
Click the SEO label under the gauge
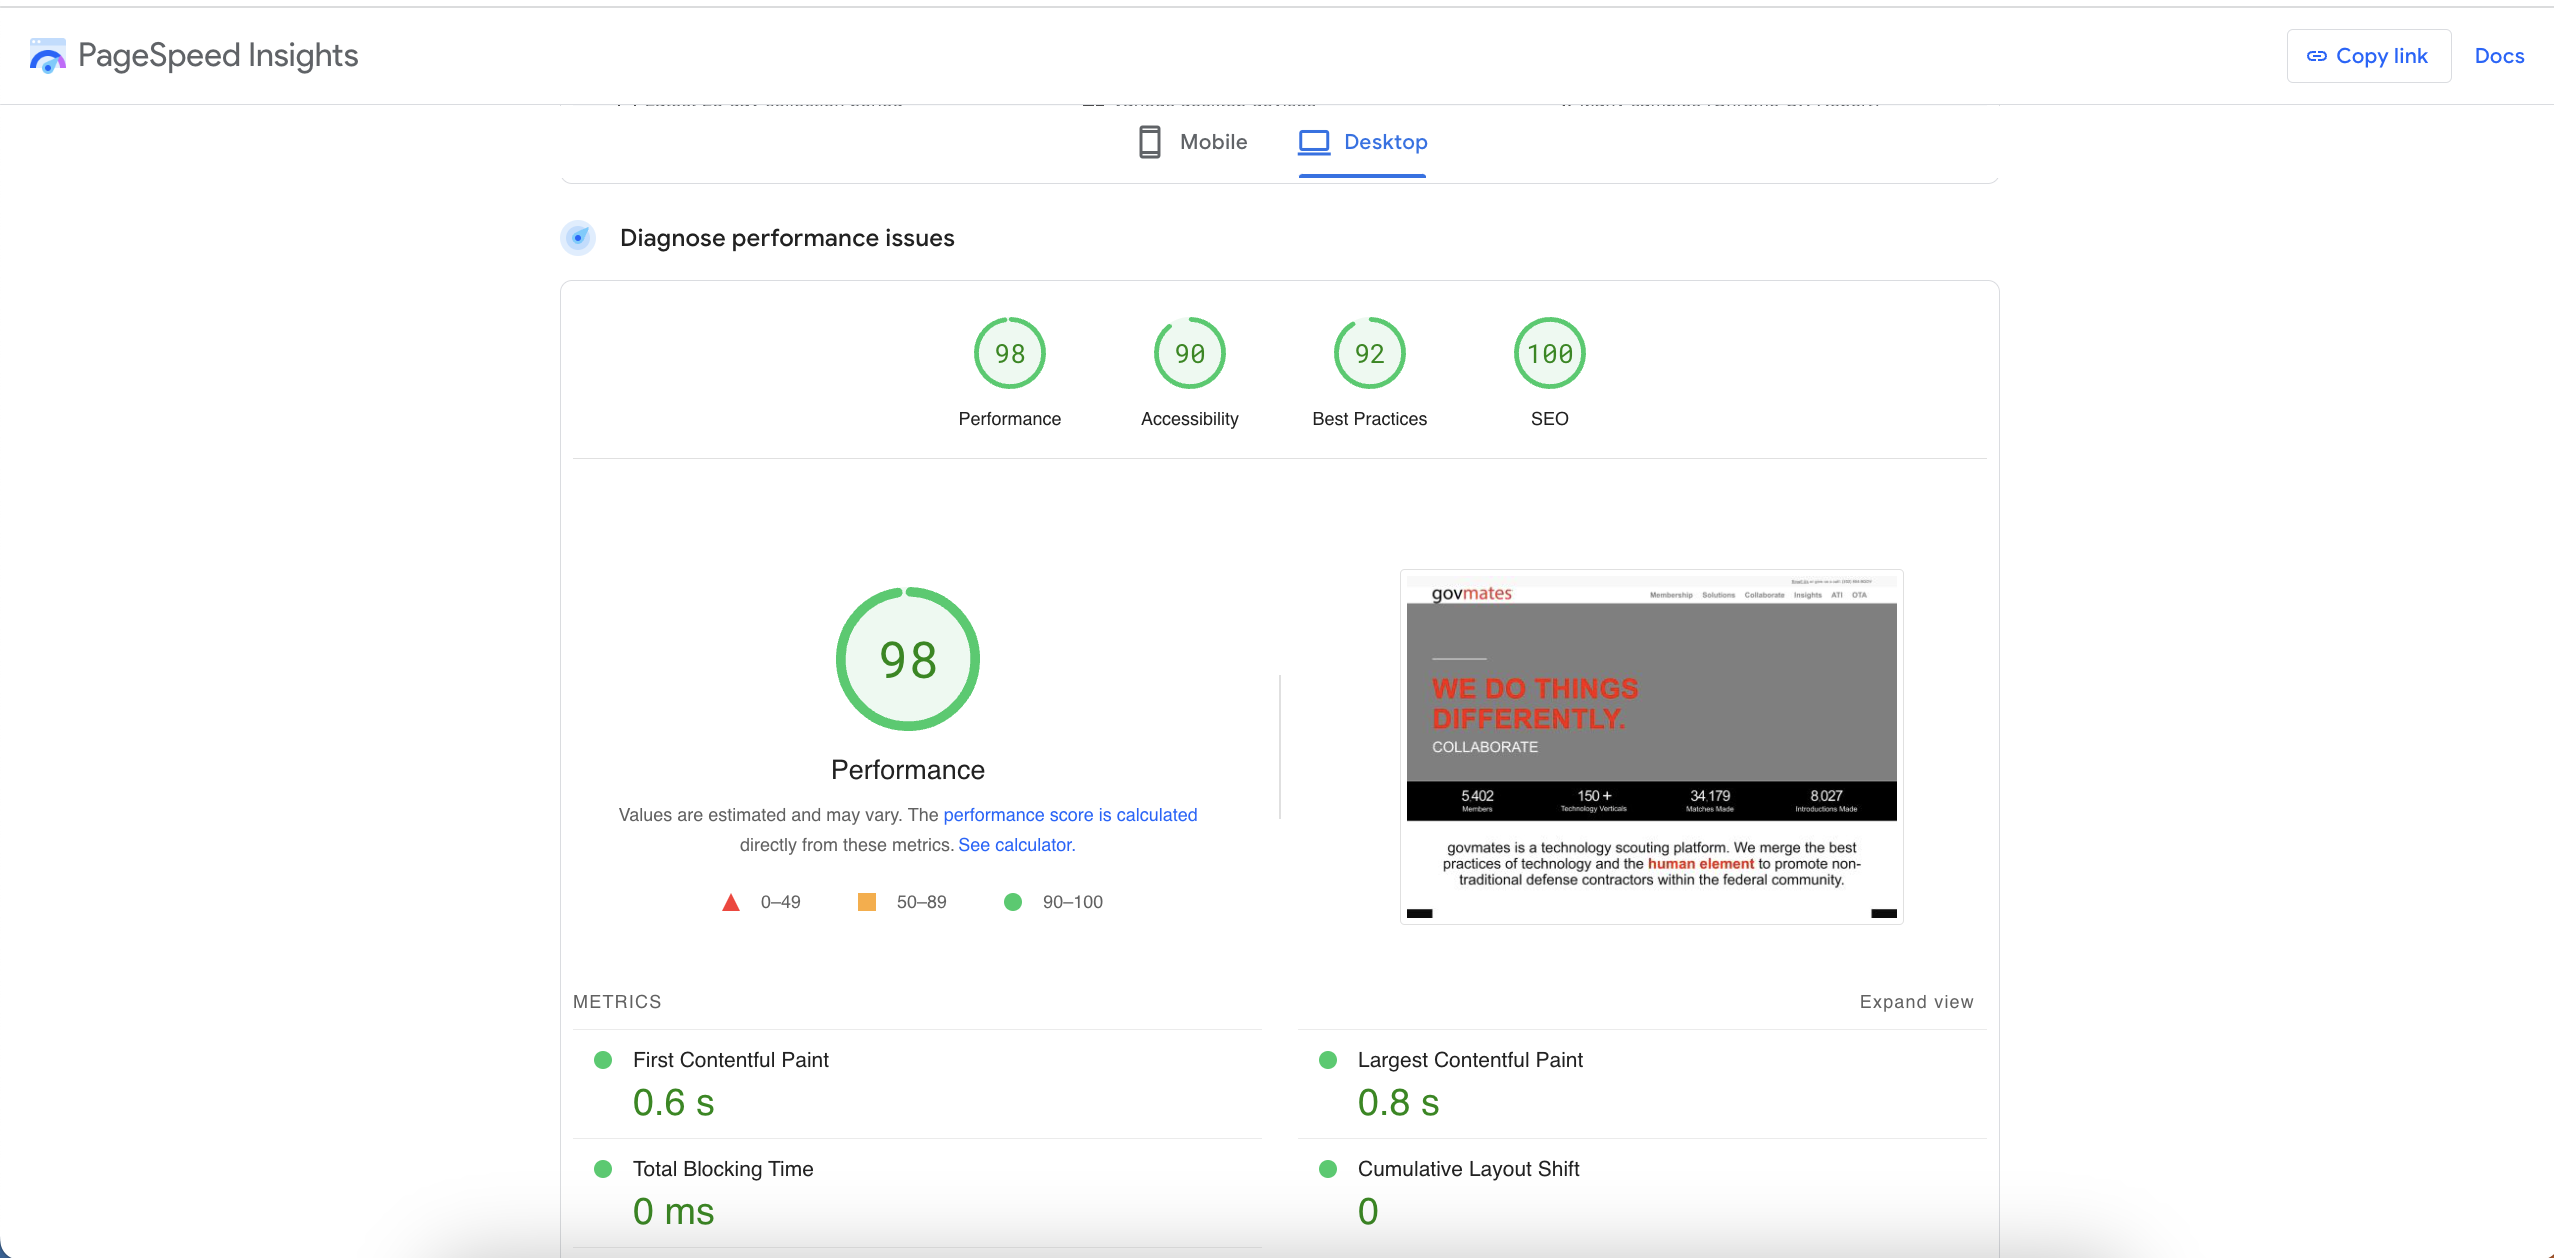[x=1550, y=419]
